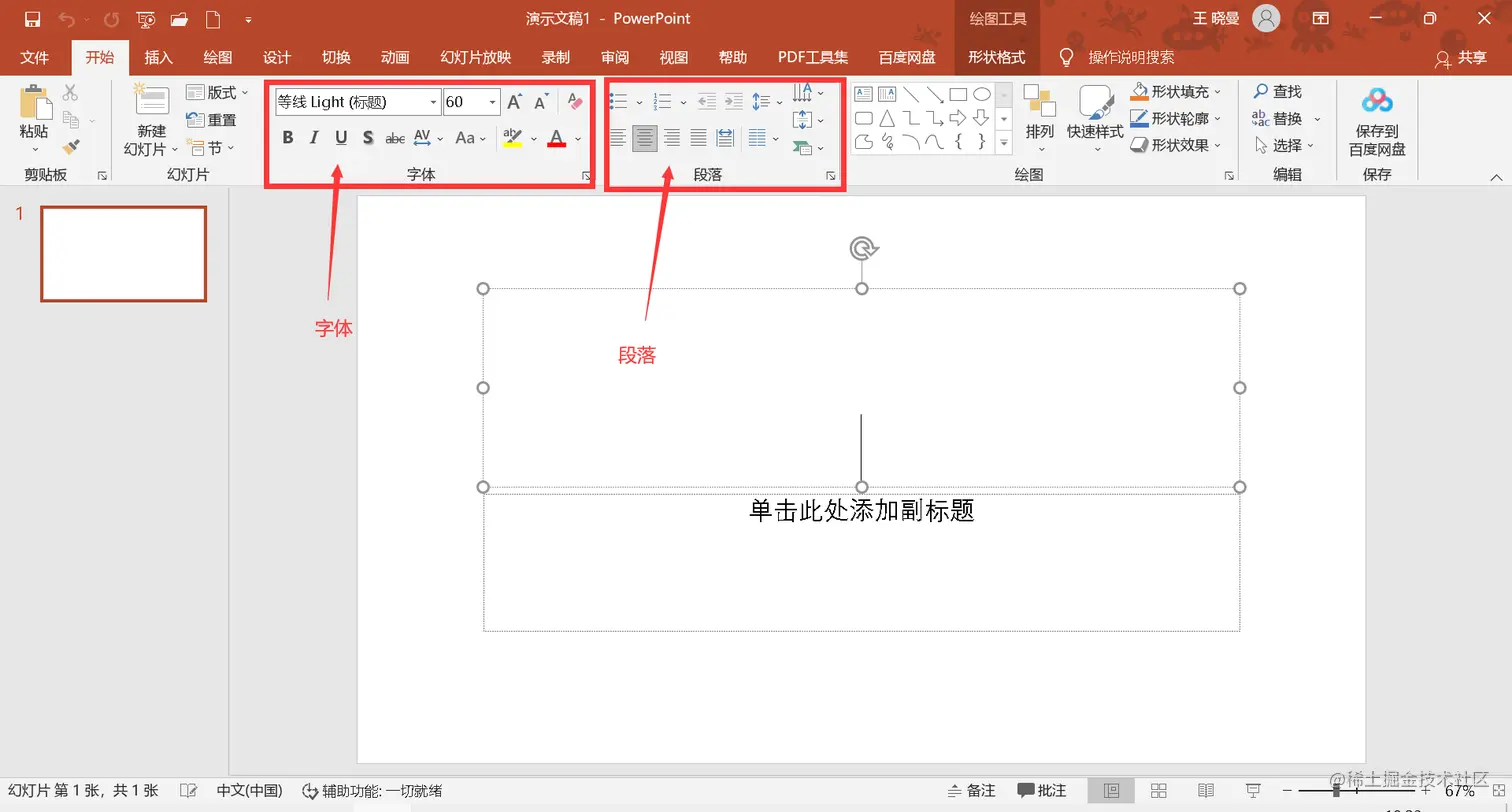Apply distributed alignment to the text

pyautogui.click(x=725, y=138)
